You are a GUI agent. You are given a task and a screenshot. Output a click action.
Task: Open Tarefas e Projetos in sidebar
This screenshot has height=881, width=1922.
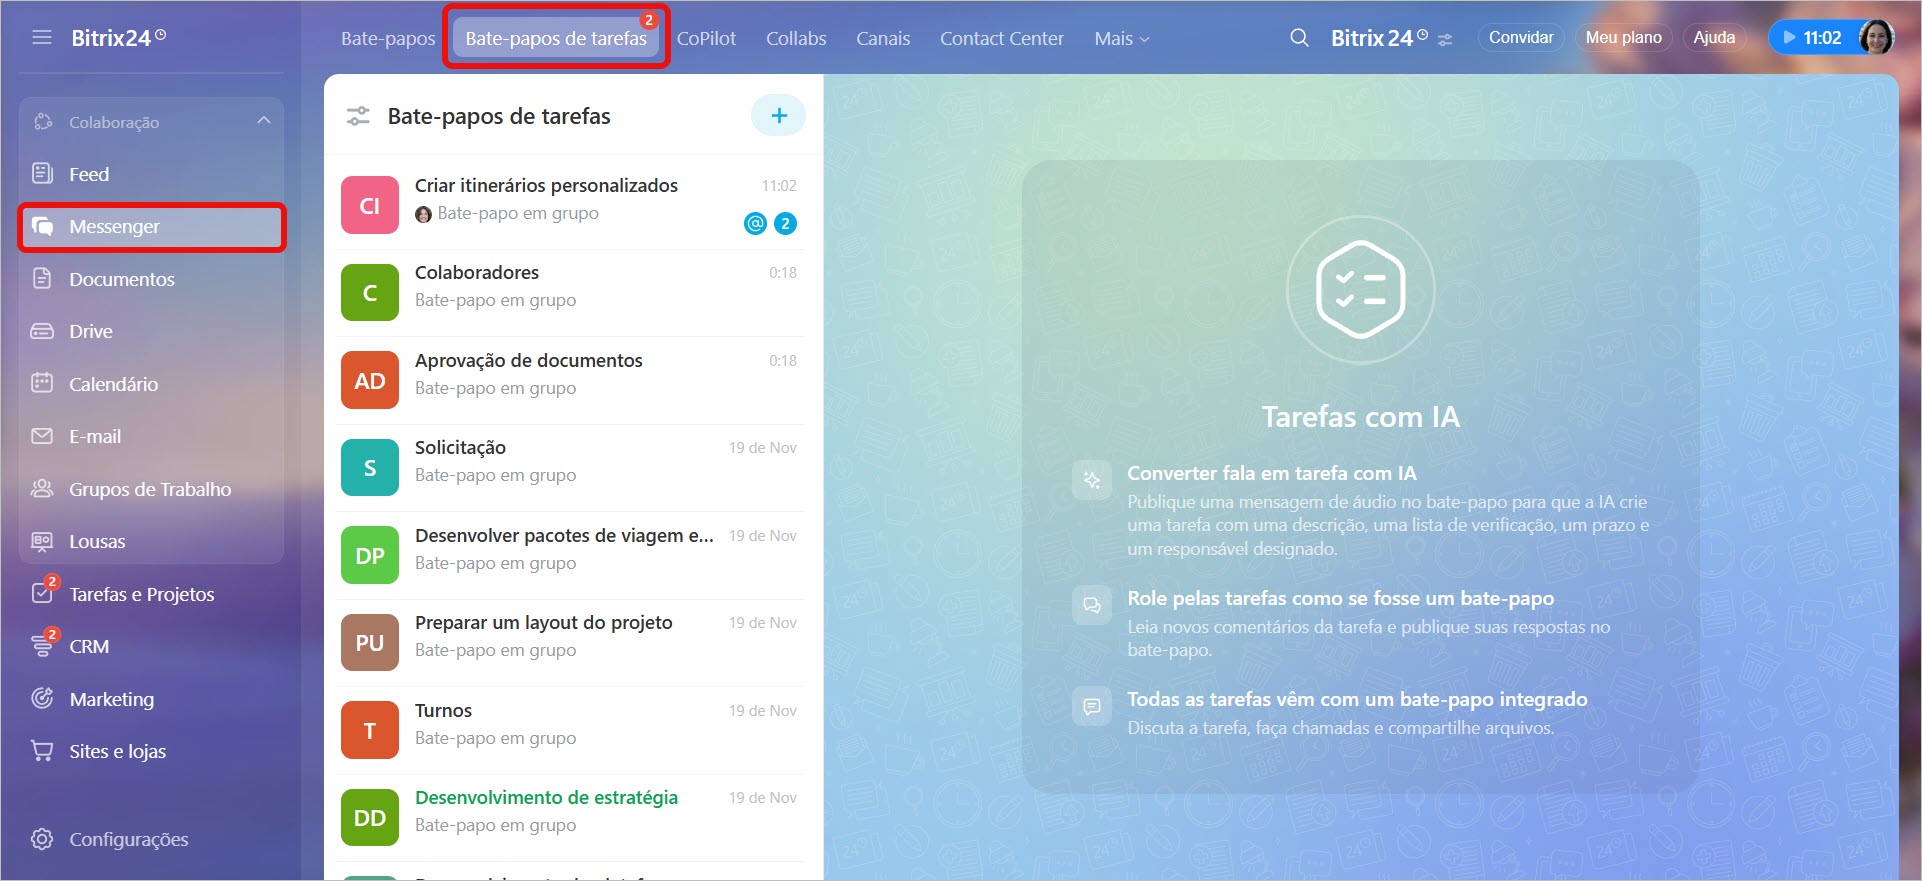click(x=141, y=594)
